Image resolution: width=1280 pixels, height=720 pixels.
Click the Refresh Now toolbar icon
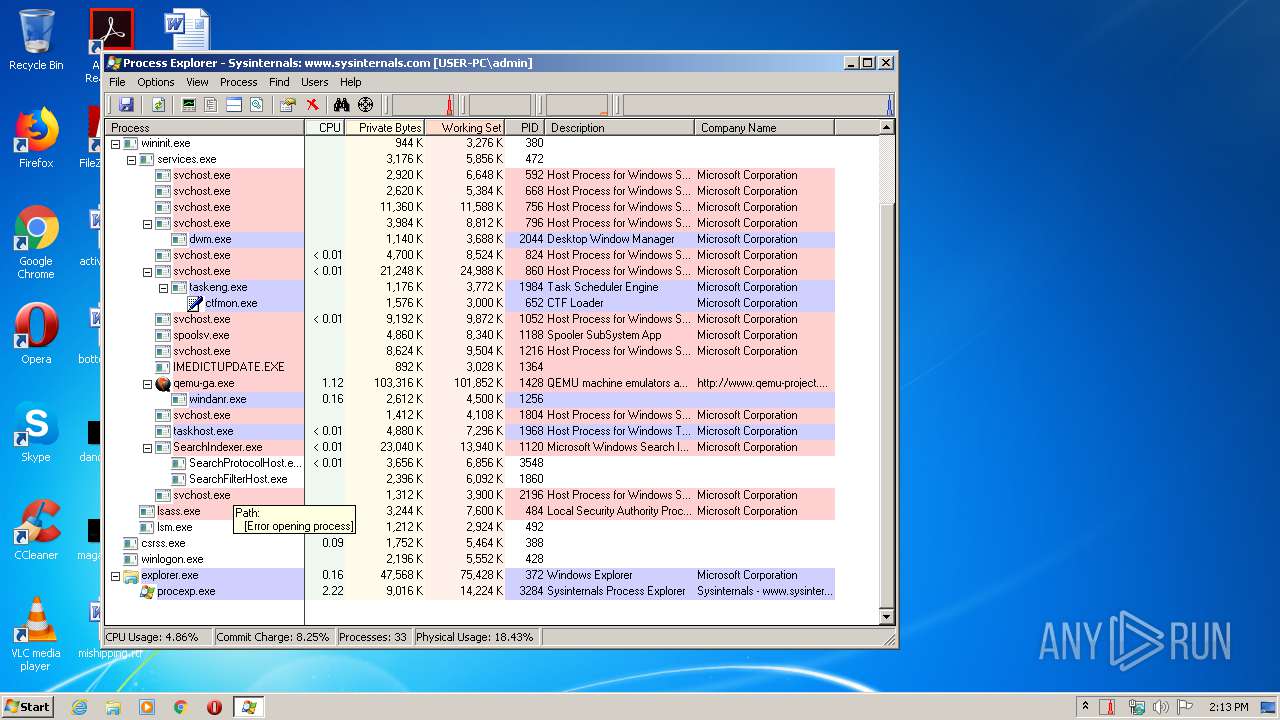coord(158,105)
